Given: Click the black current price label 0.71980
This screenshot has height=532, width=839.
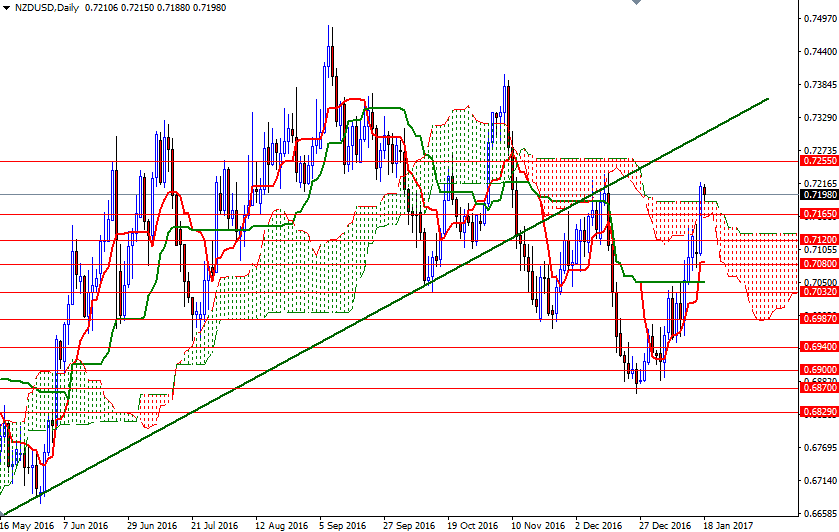Looking at the screenshot, I should coord(819,195).
